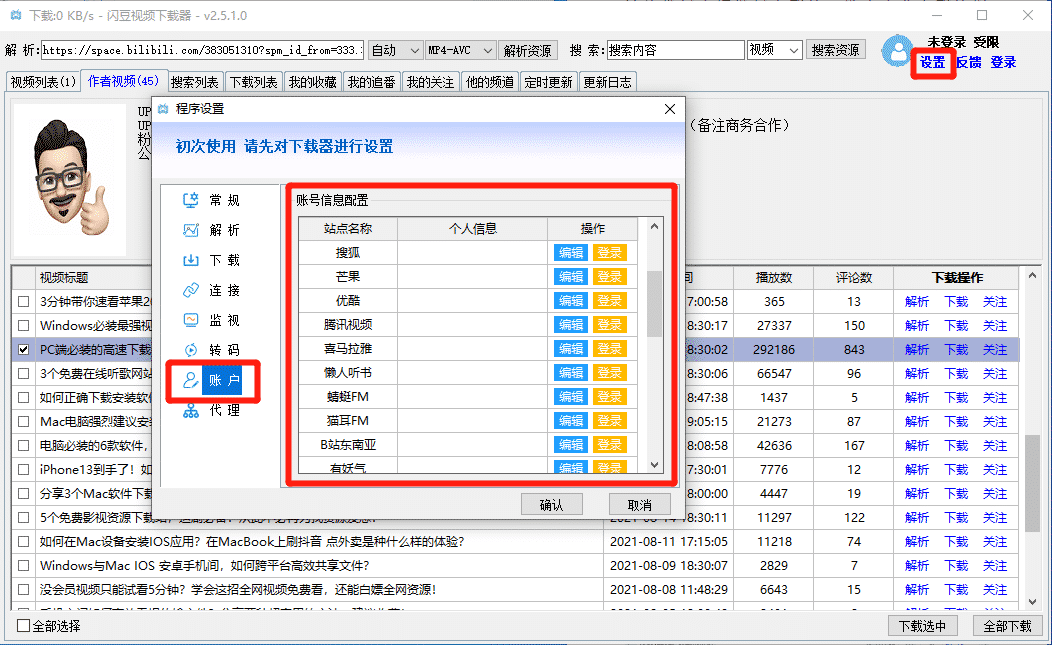The image size is (1052, 645).
Task: Expand the MP4-AVC format dropdown
Action: coord(488,50)
